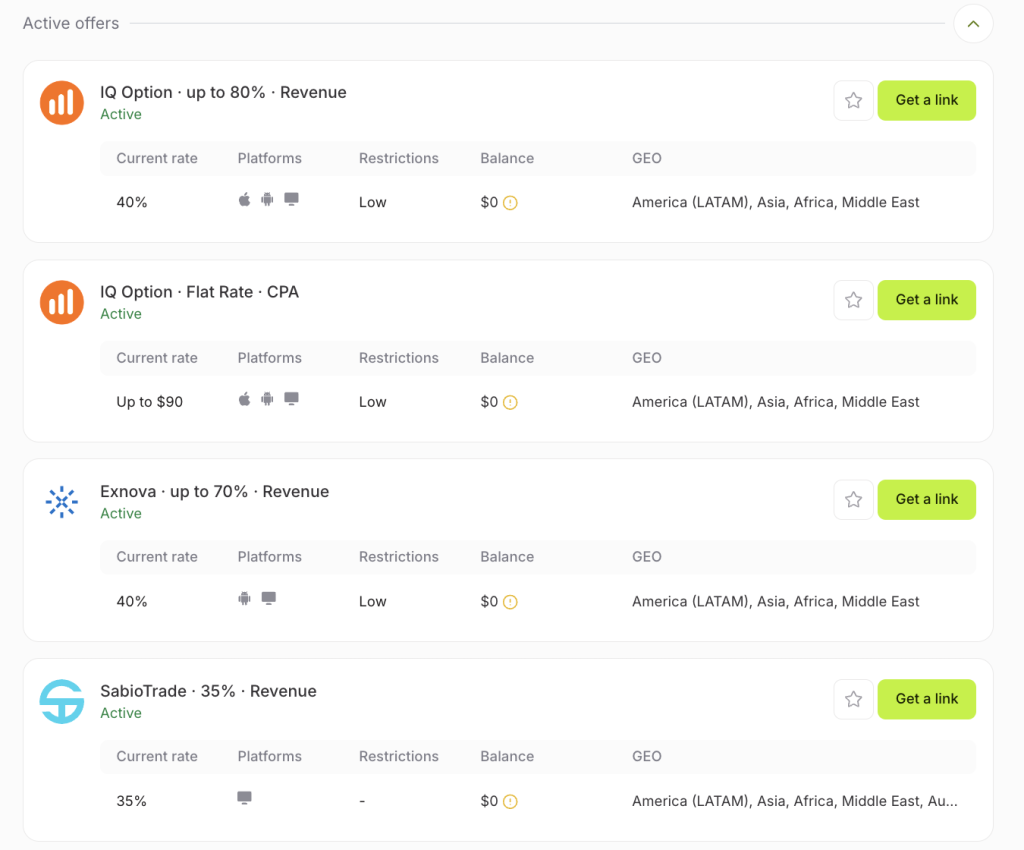1024x850 pixels.
Task: Click desktop platform icon in Exnova row
Action: 268,598
